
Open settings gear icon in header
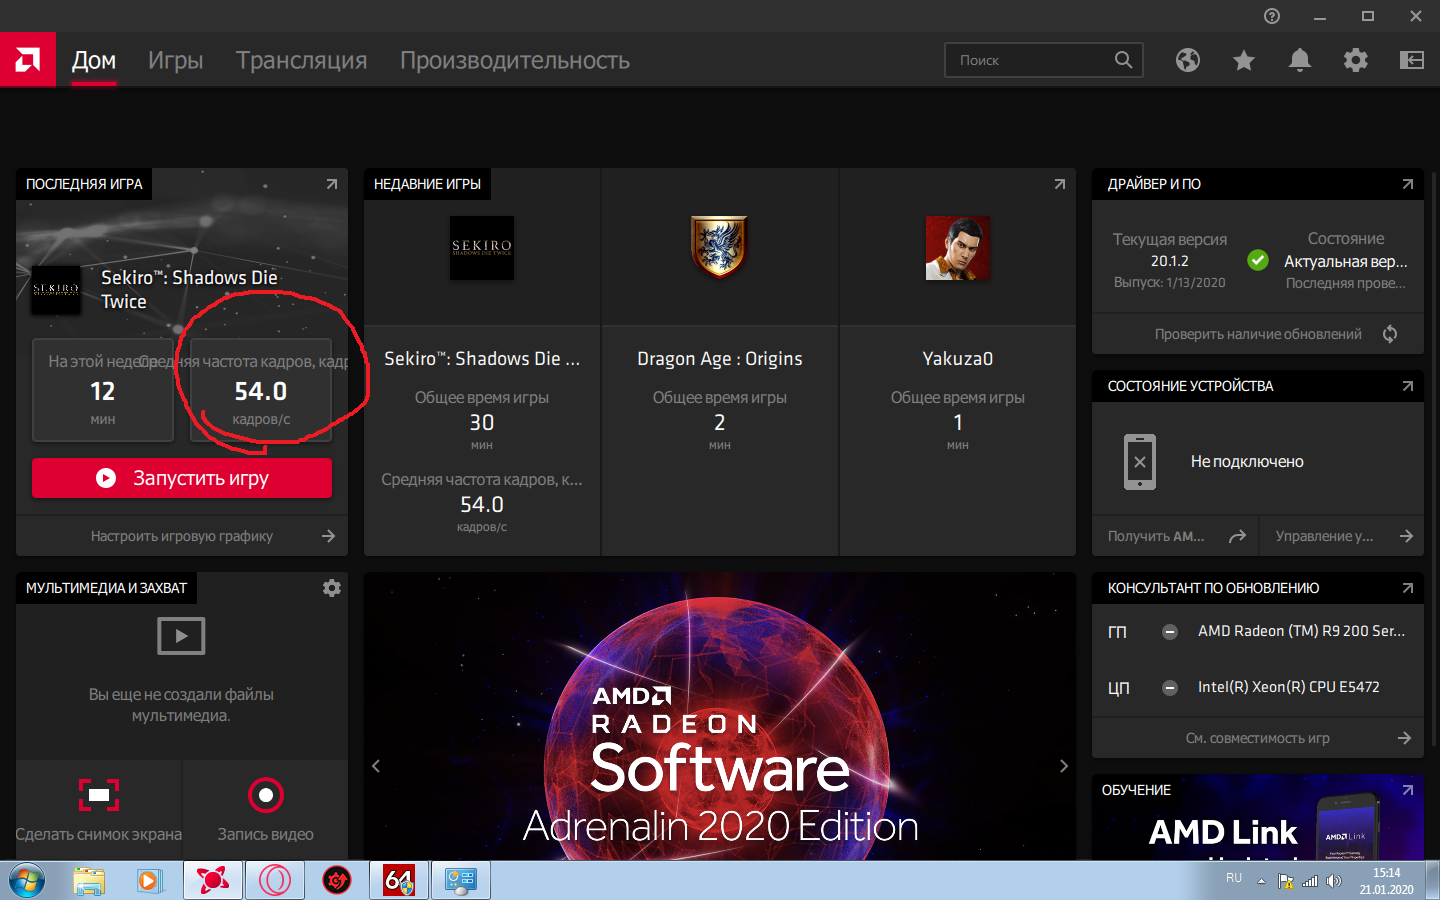click(1356, 60)
